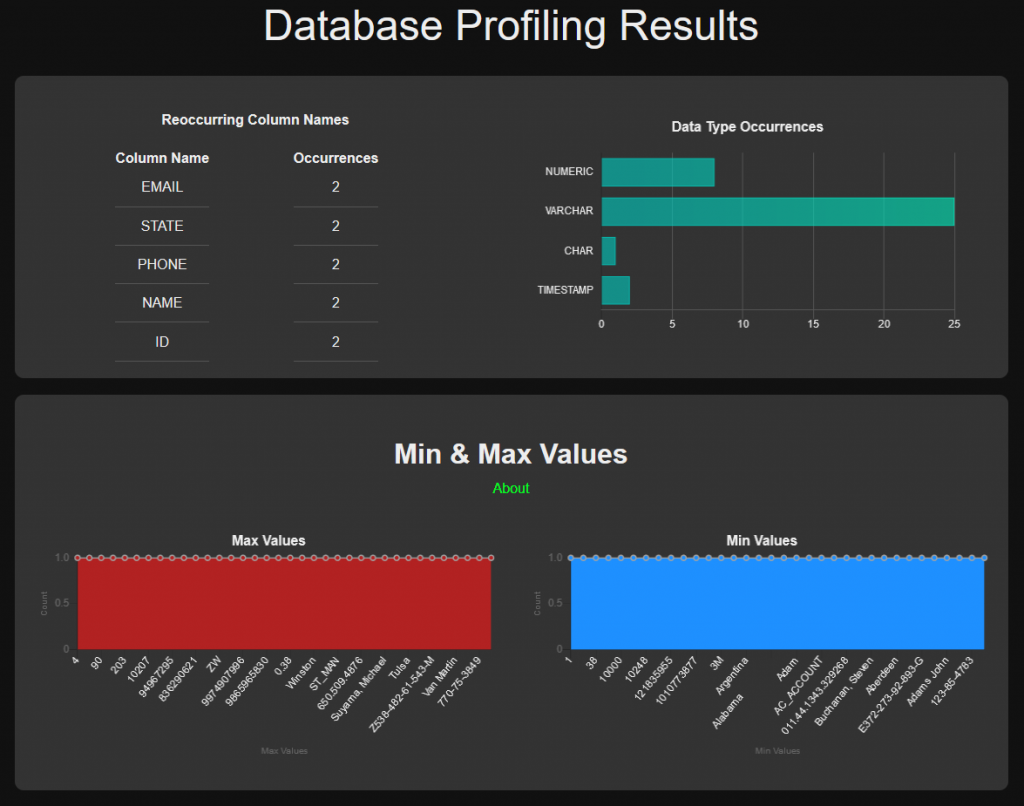Select the EMAIL row in Reoccurring Column Names
This screenshot has height=806, width=1024.
162,186
